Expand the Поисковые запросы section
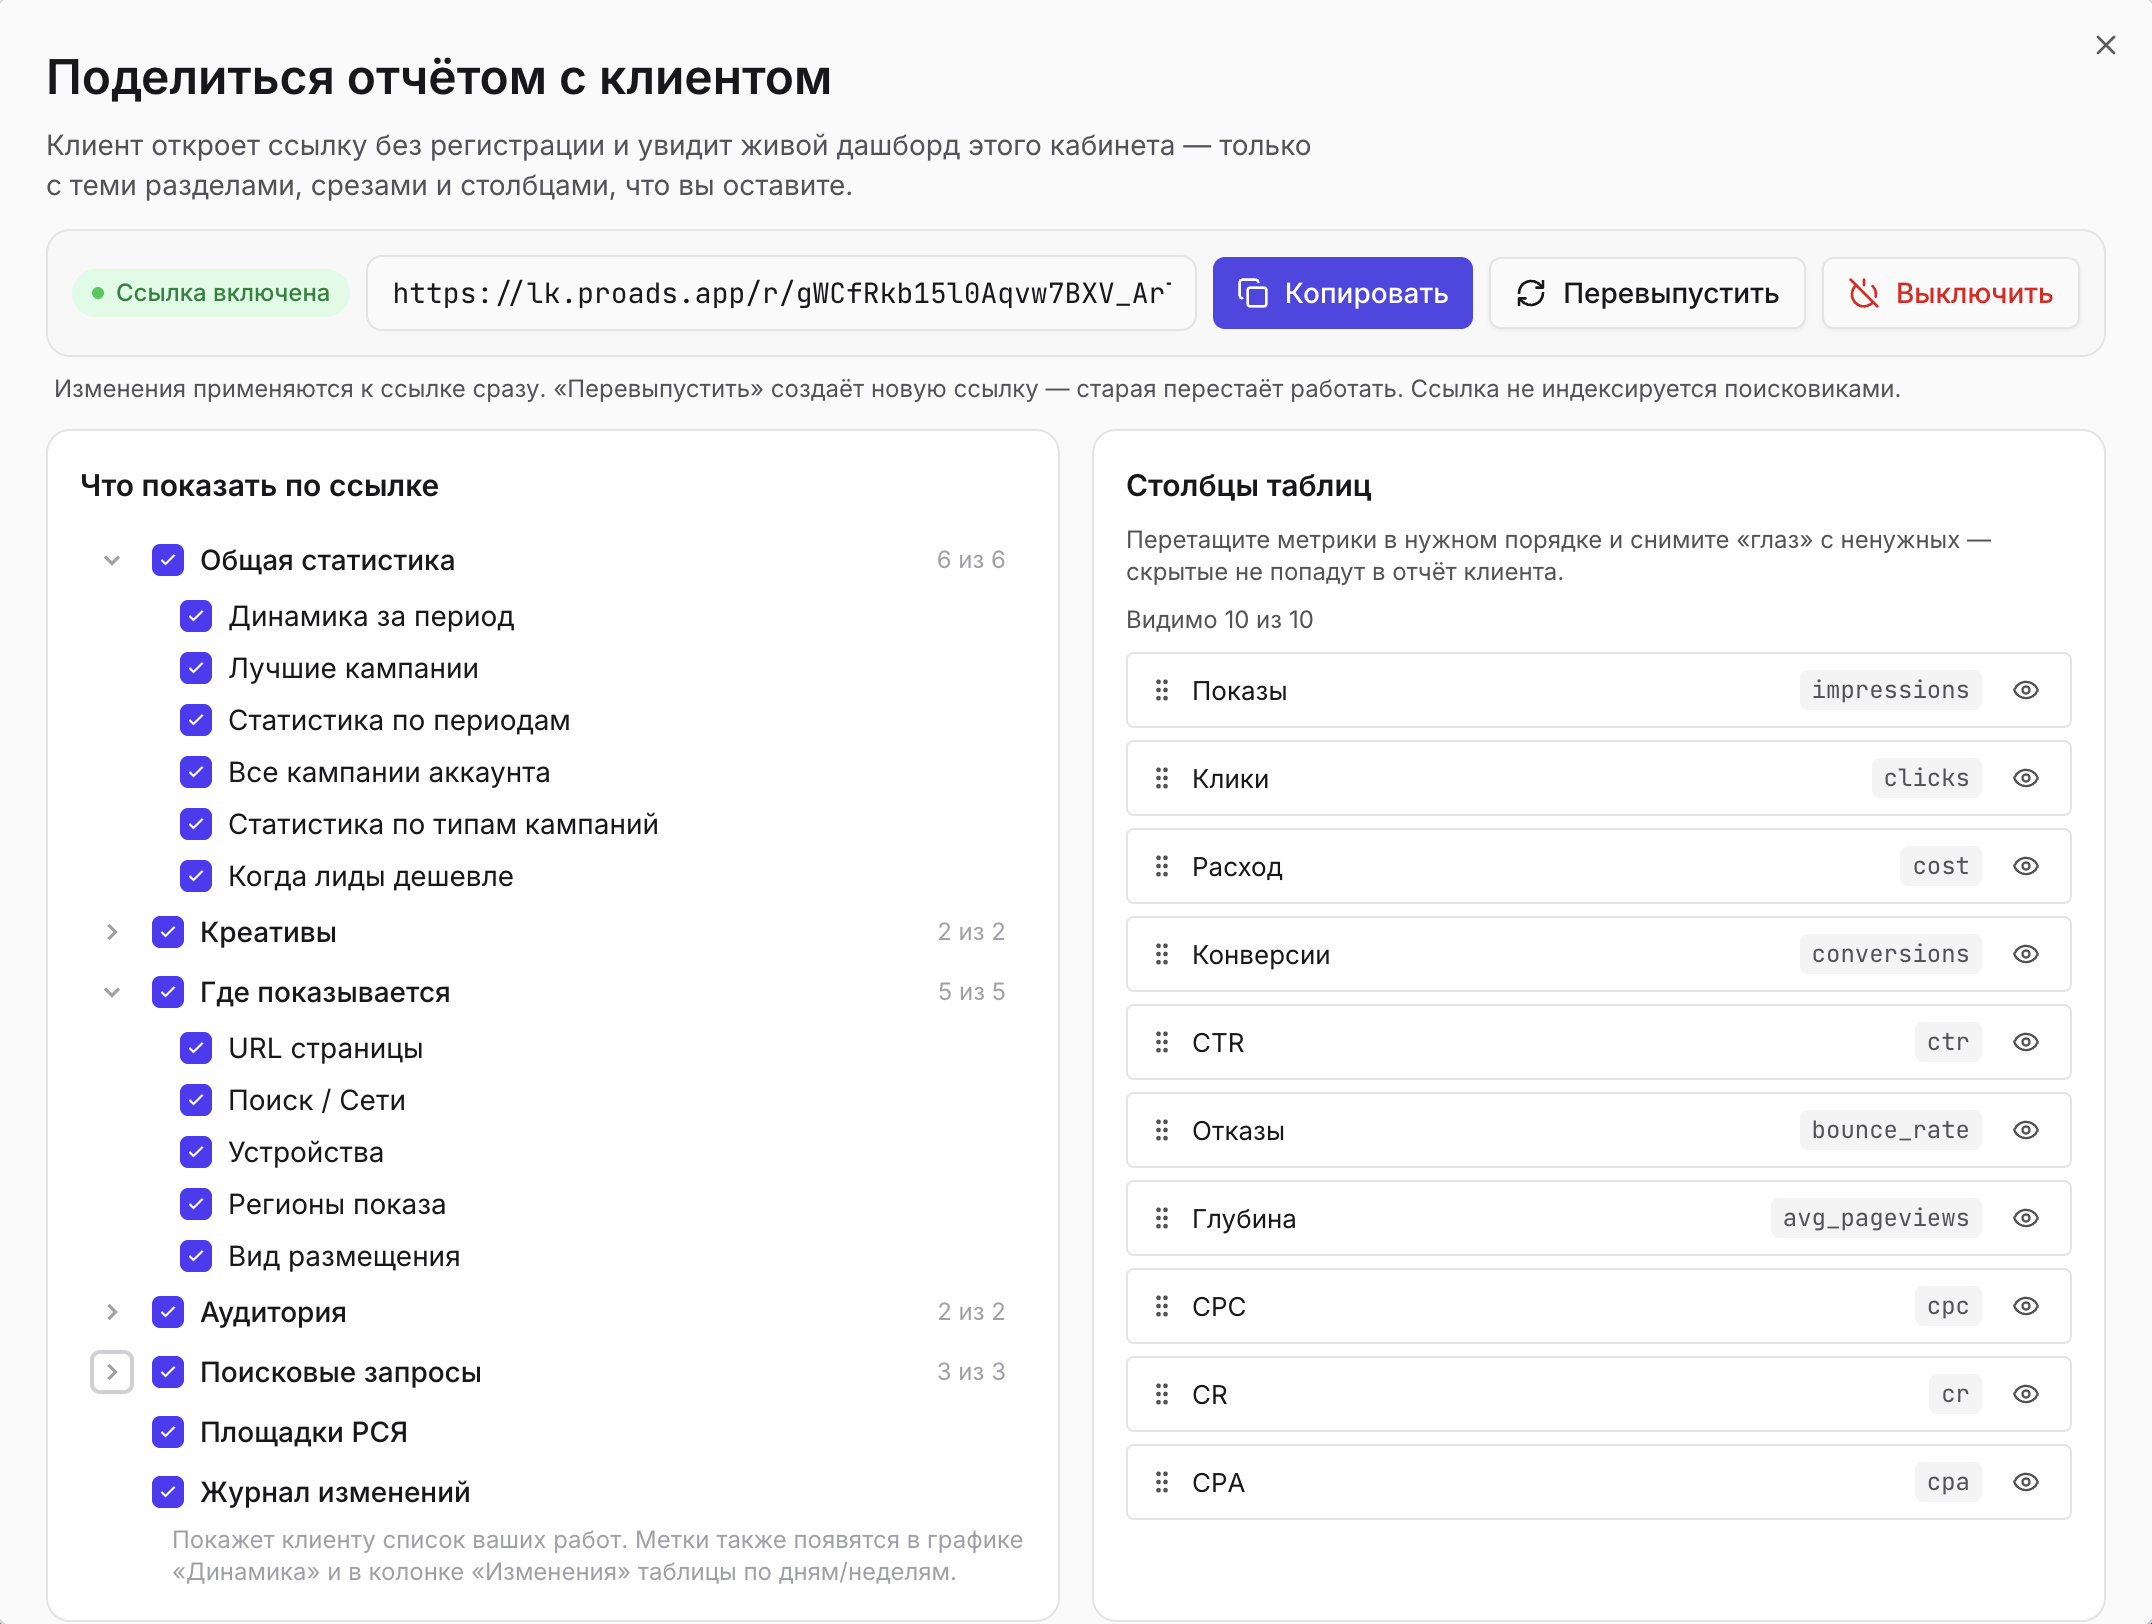2152x1624 pixels. pyautogui.click(x=112, y=1372)
